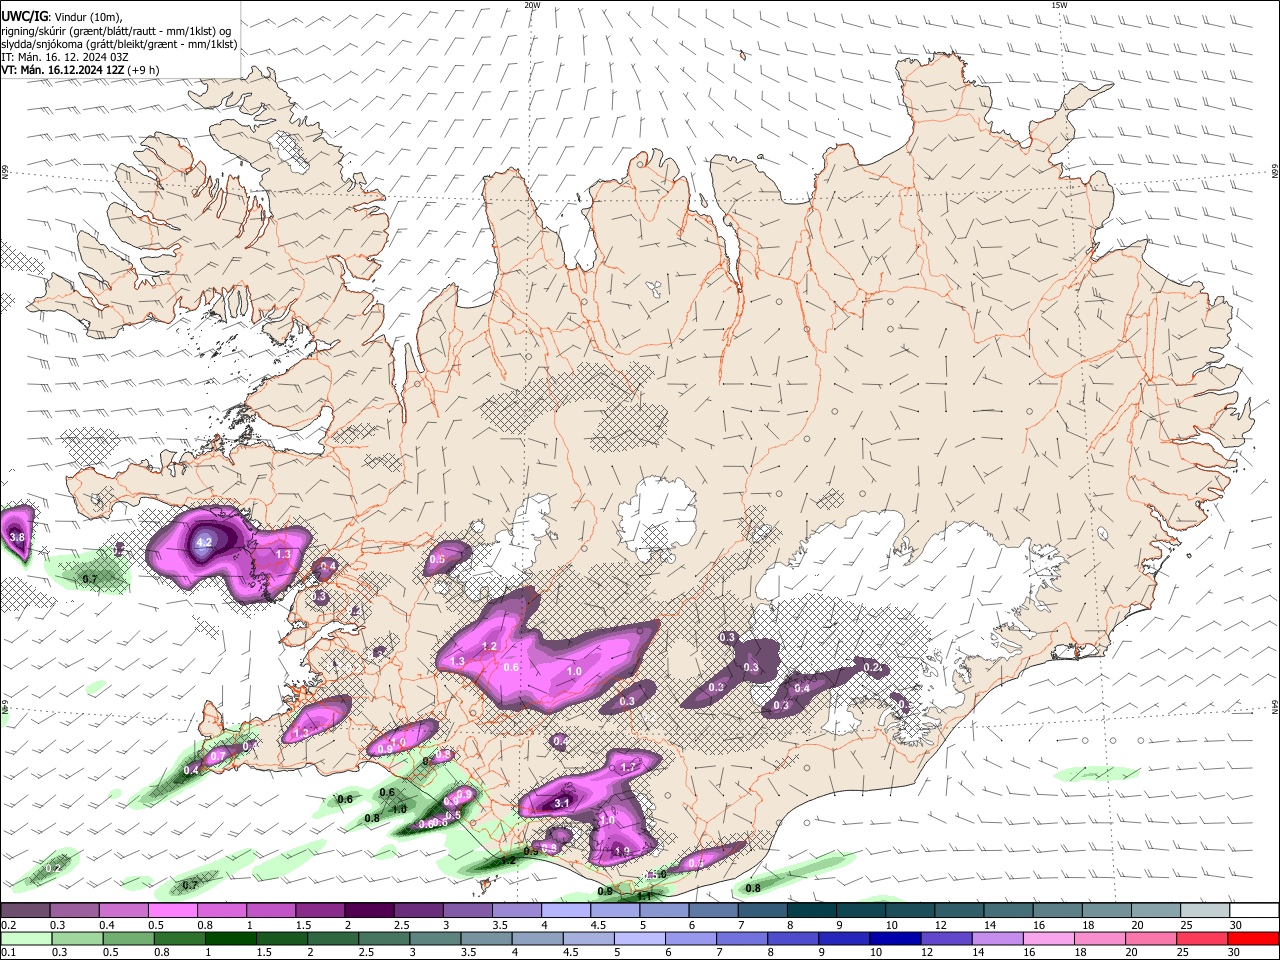The height and width of the screenshot is (960, 1280).
Task: Click the '20' label under upper legend row
Action: point(1137,925)
